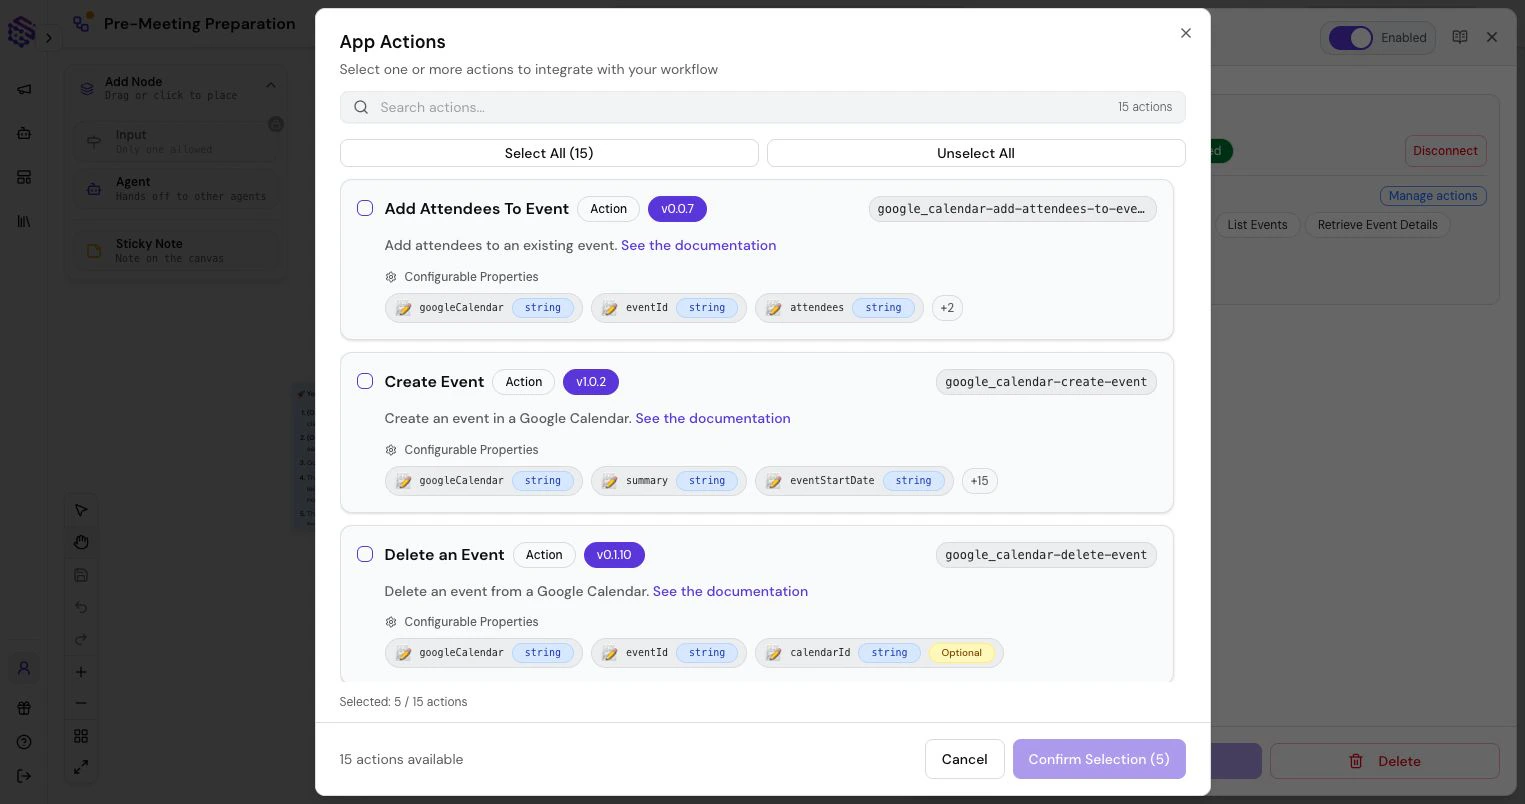This screenshot has height=804, width=1525.
Task: Click the save icon on canvas toolbar
Action: pyautogui.click(x=81, y=575)
